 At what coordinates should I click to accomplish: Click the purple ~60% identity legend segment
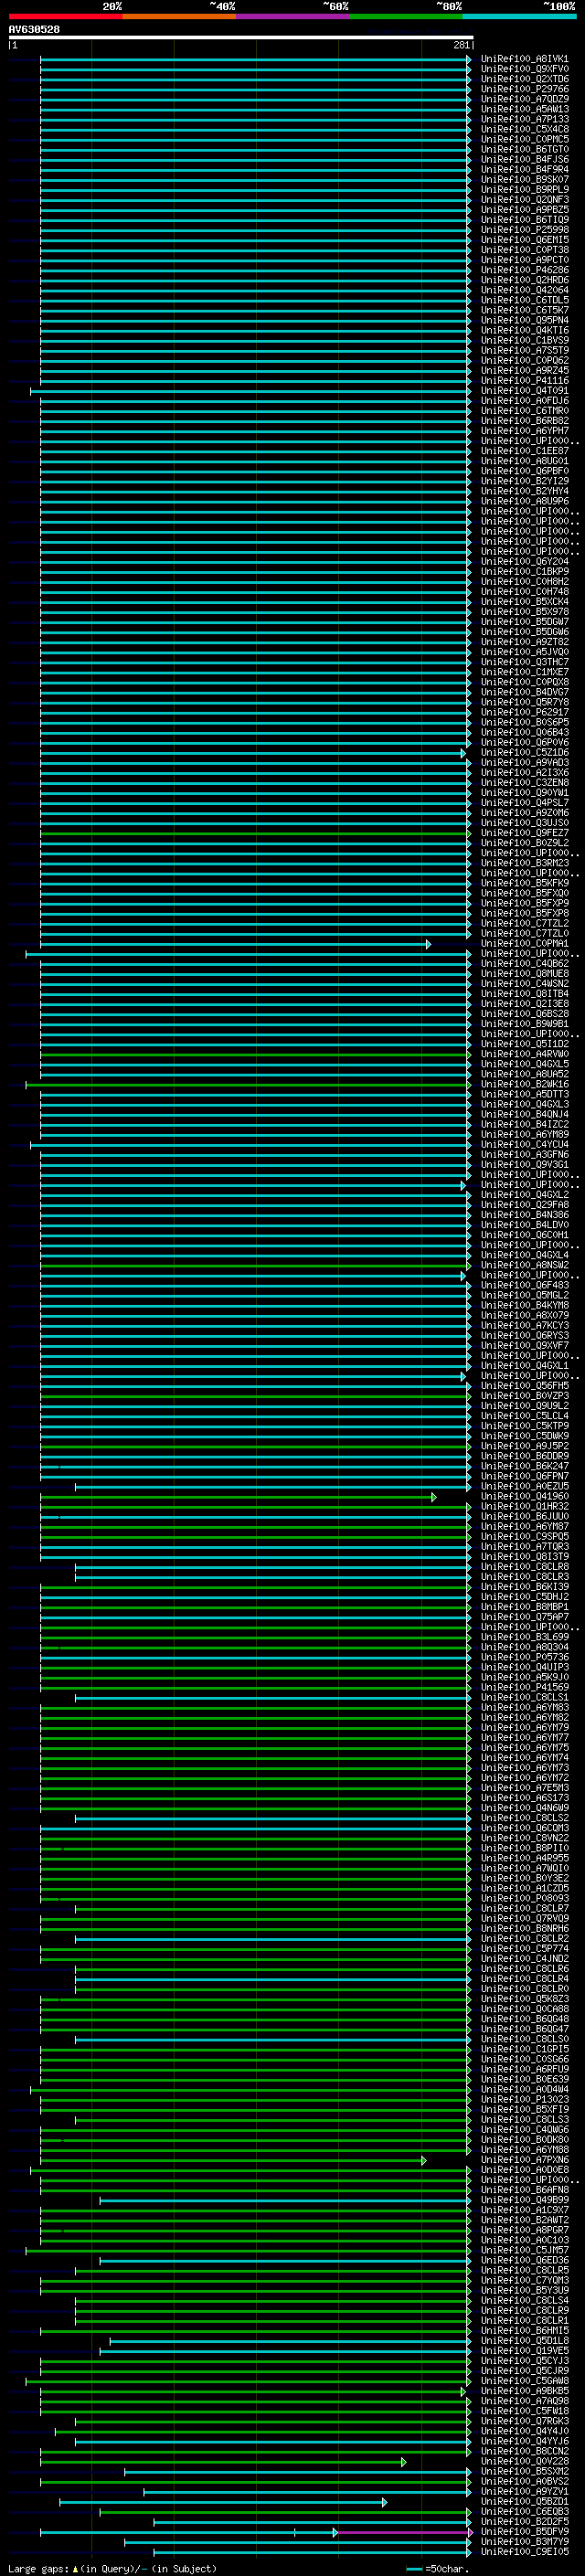(x=292, y=16)
